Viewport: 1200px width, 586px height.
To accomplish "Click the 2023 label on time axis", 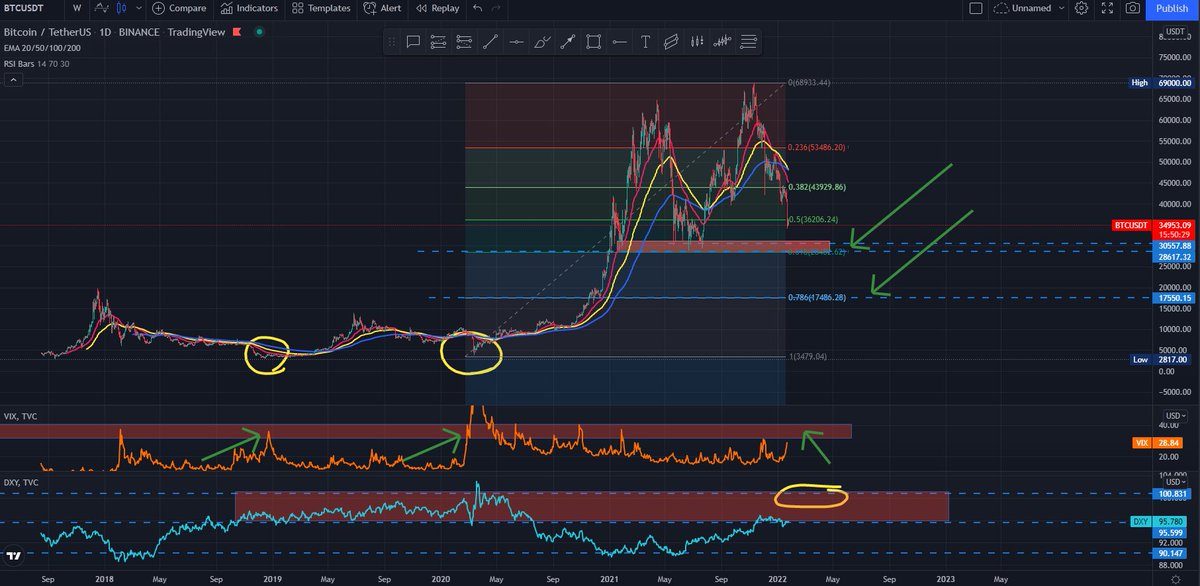I will click(x=945, y=577).
